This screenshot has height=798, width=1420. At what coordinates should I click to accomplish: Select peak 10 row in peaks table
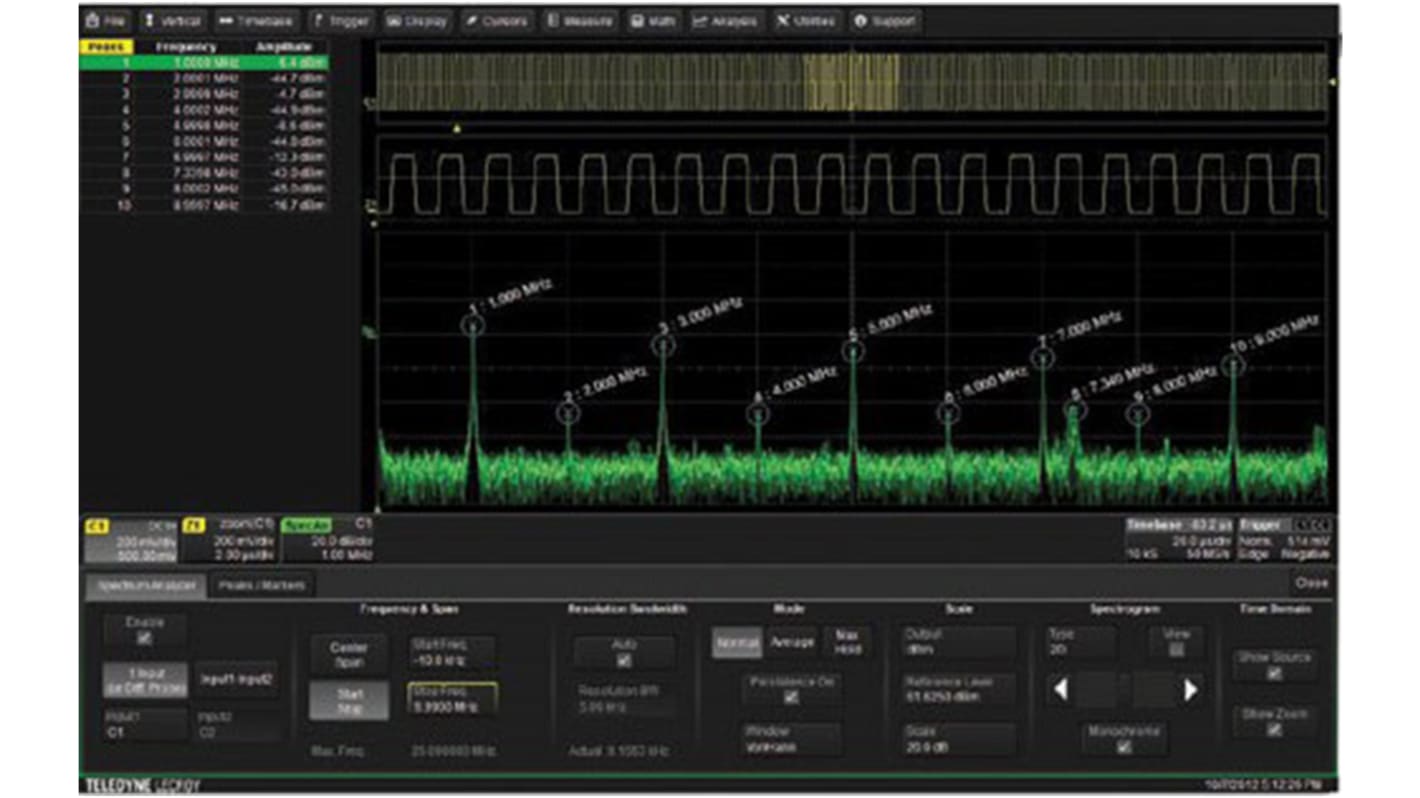coord(204,205)
